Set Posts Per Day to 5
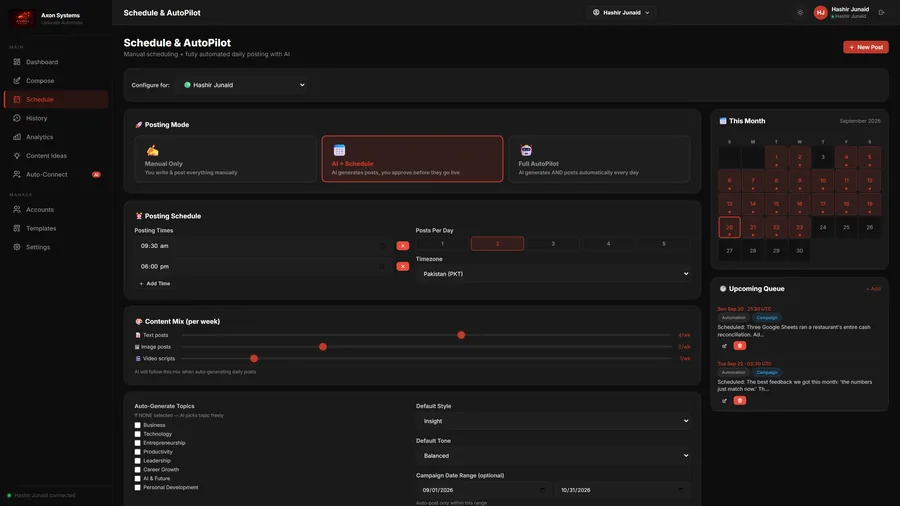Viewport: 900px width, 506px height. pos(664,244)
